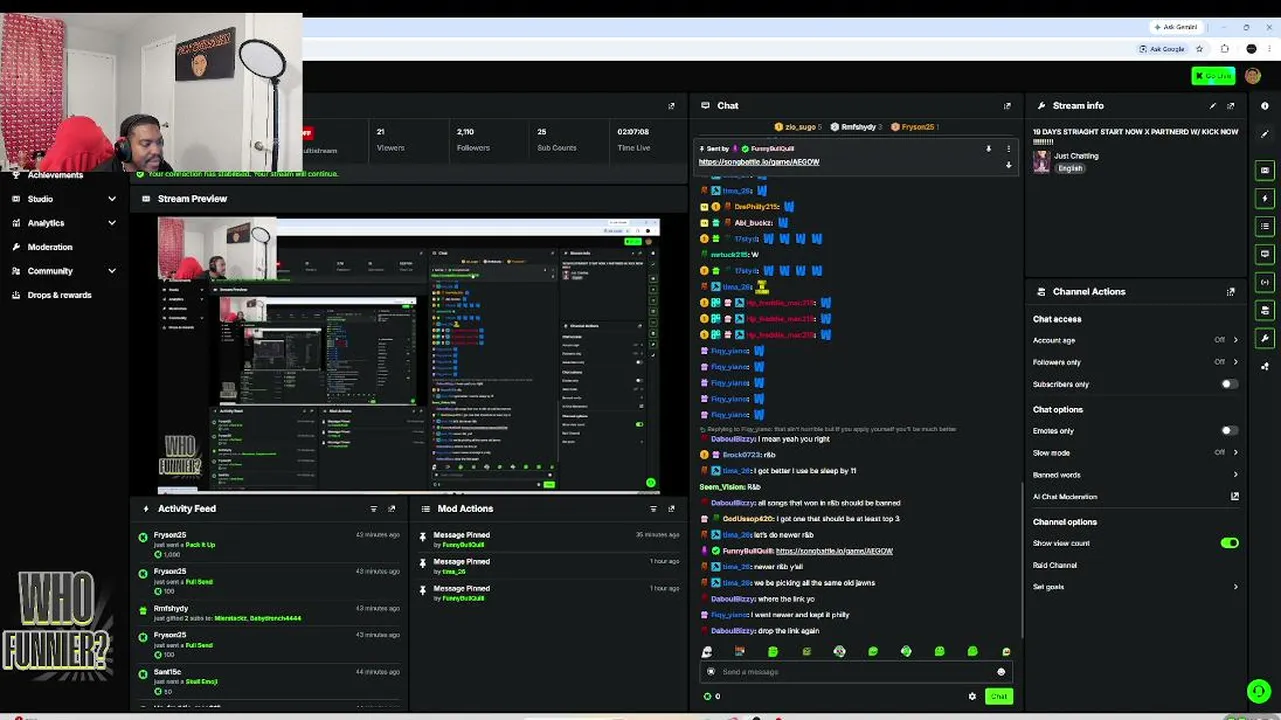Click Fryson25 top gifter name
The image size is (1281, 720).
point(917,127)
